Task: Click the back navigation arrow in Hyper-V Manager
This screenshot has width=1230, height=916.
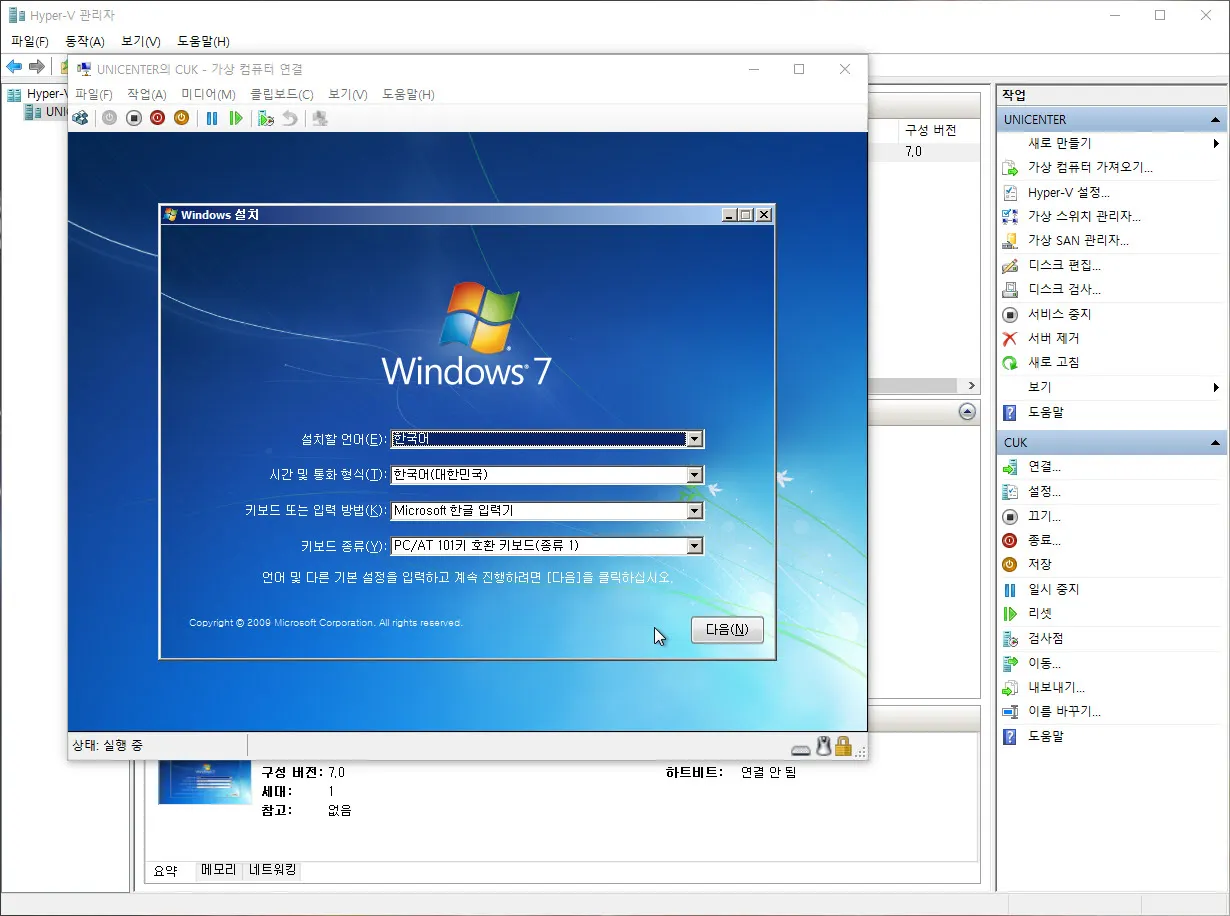Action: (13, 67)
